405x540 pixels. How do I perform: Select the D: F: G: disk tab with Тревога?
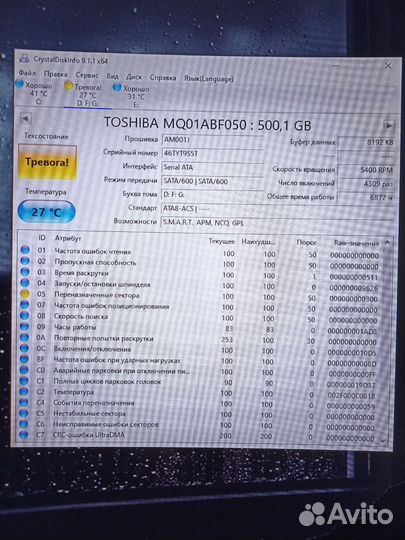click(x=84, y=95)
